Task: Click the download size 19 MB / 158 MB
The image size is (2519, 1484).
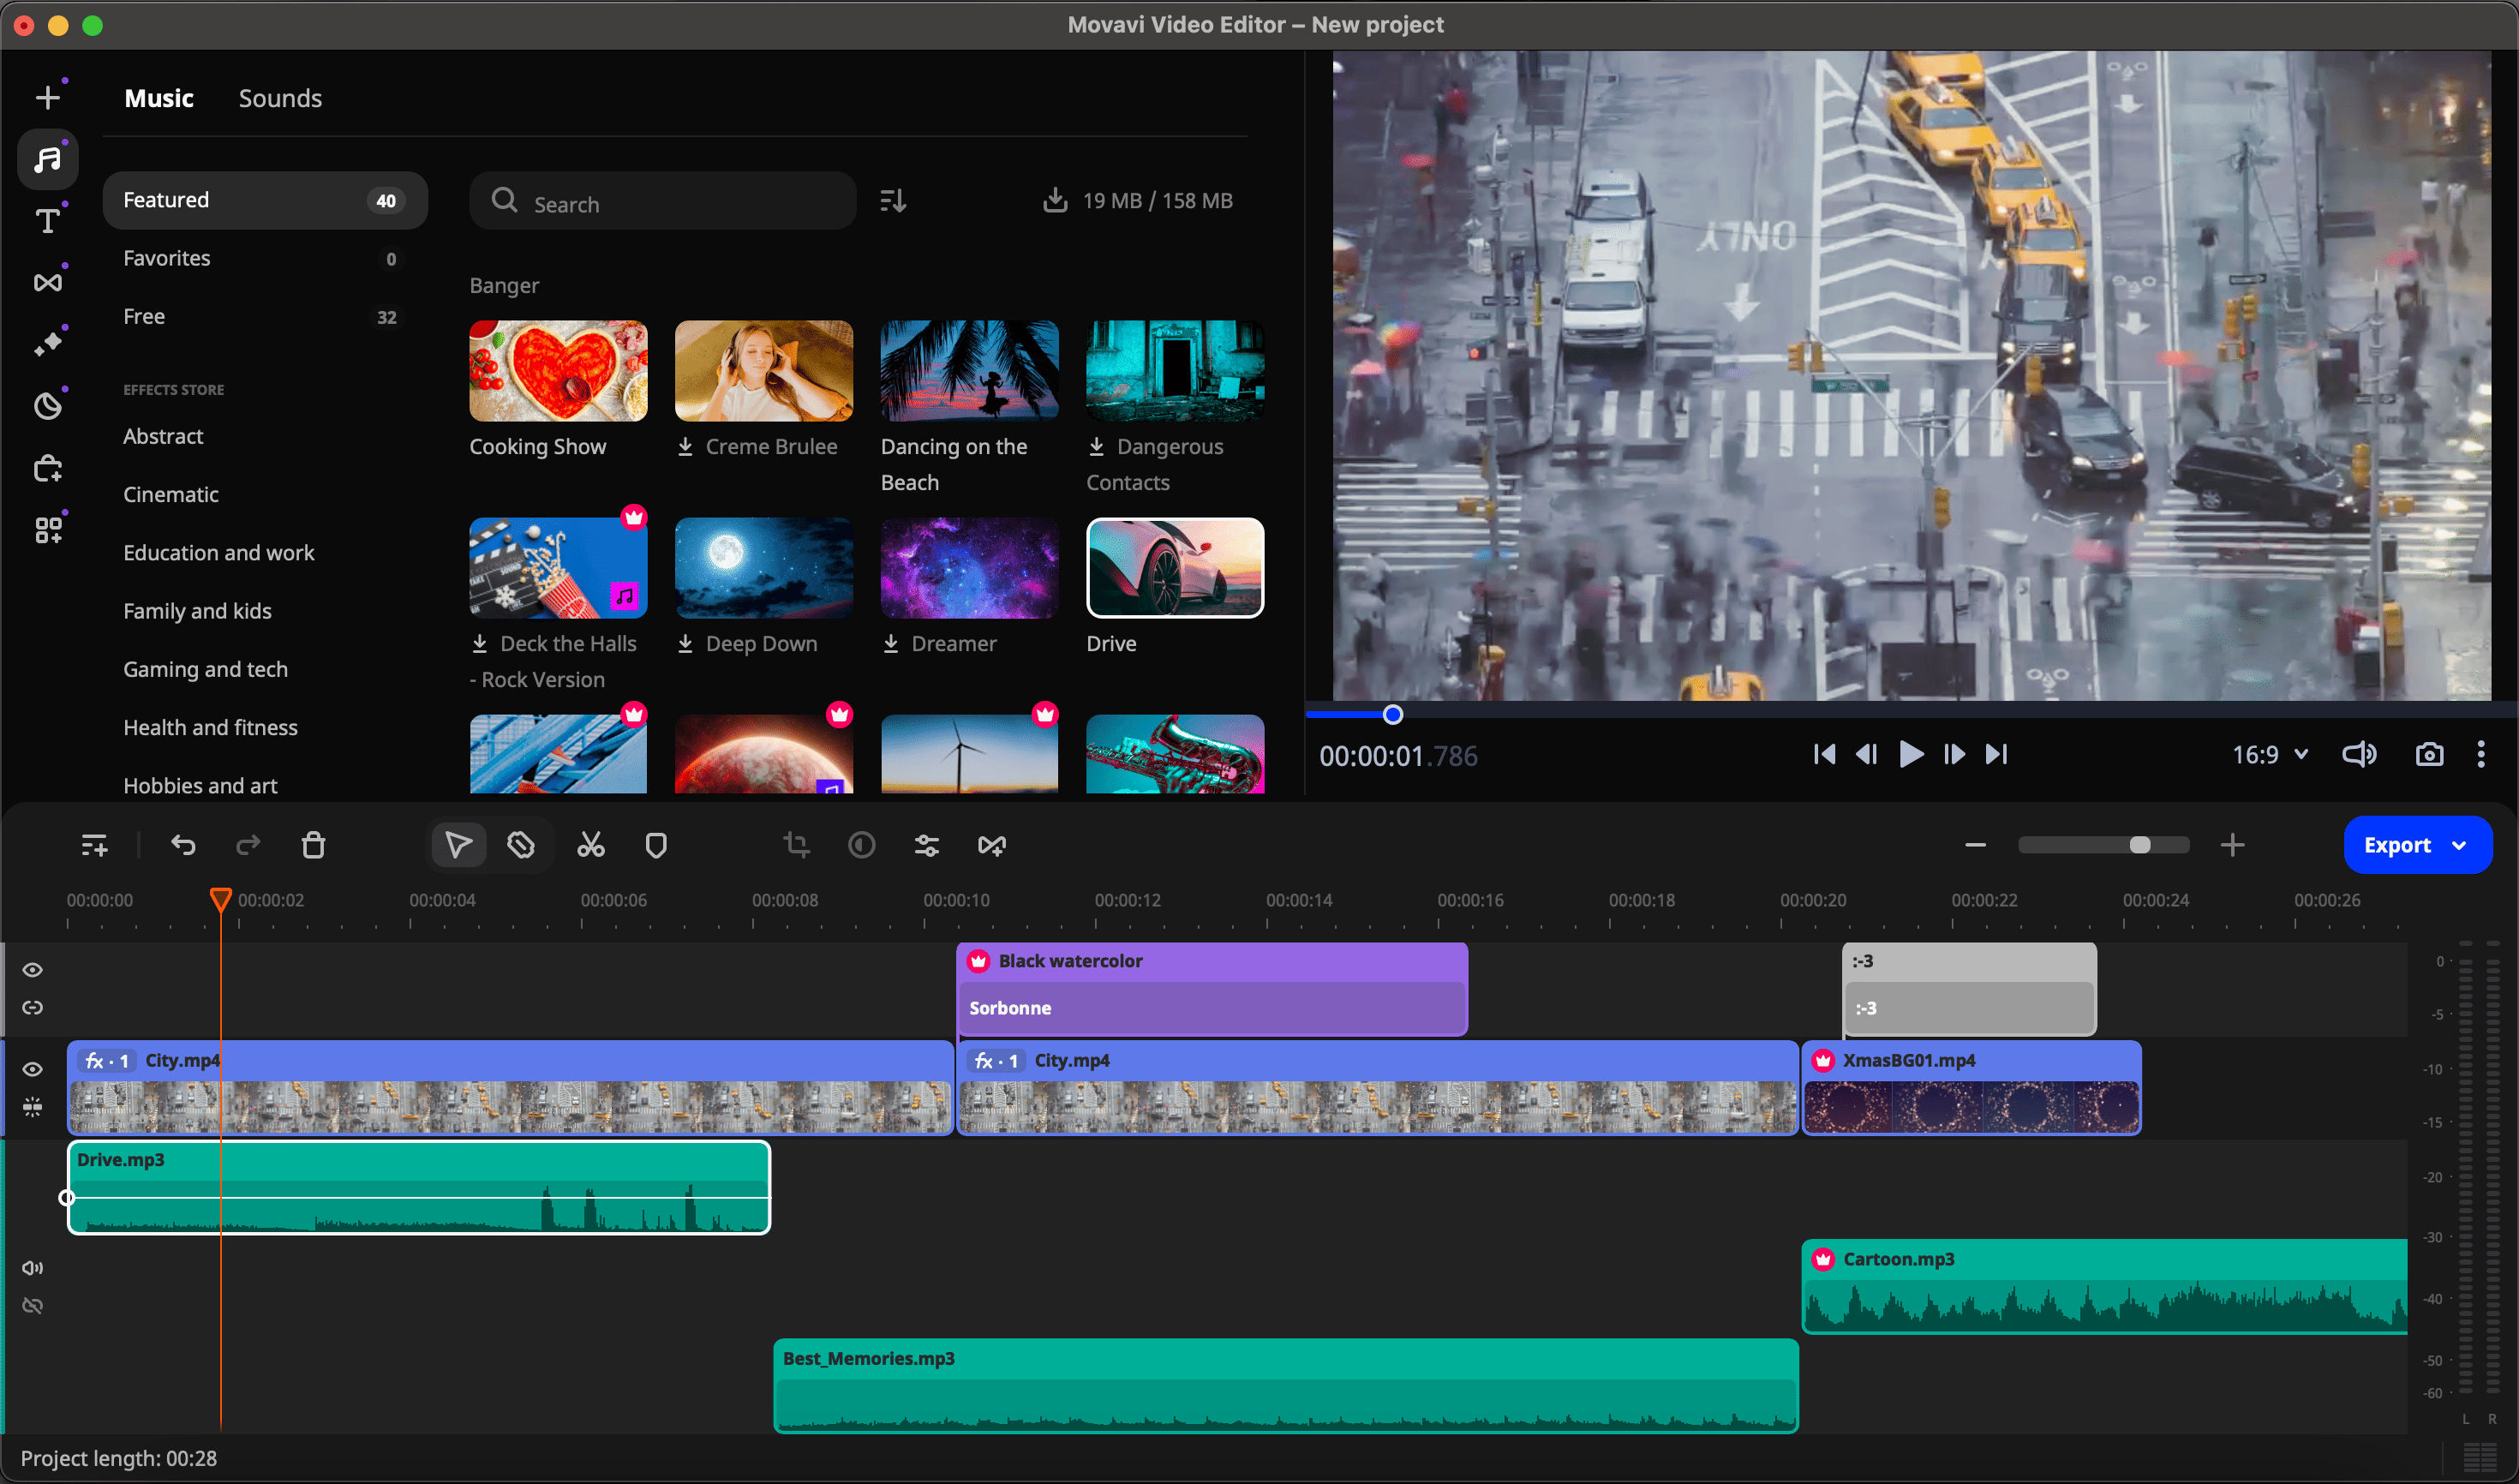Action: [x=1137, y=201]
